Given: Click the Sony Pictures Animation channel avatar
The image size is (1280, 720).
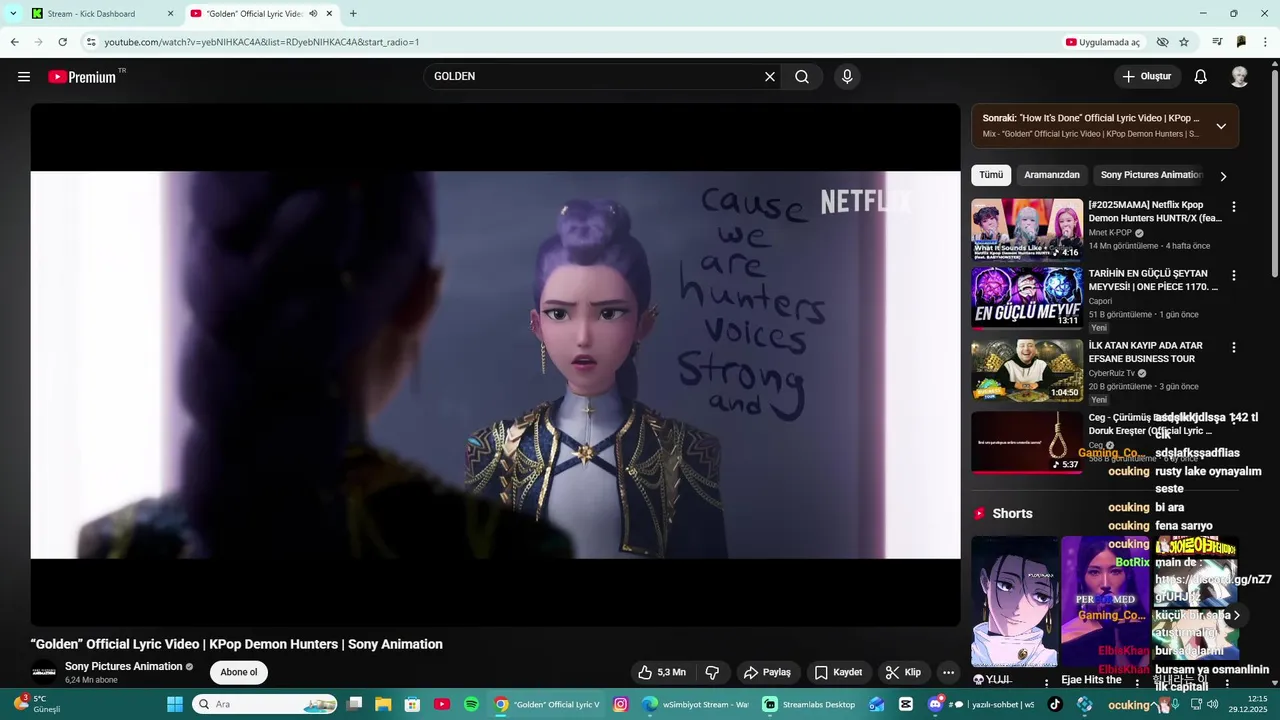Looking at the screenshot, I should click(x=44, y=672).
